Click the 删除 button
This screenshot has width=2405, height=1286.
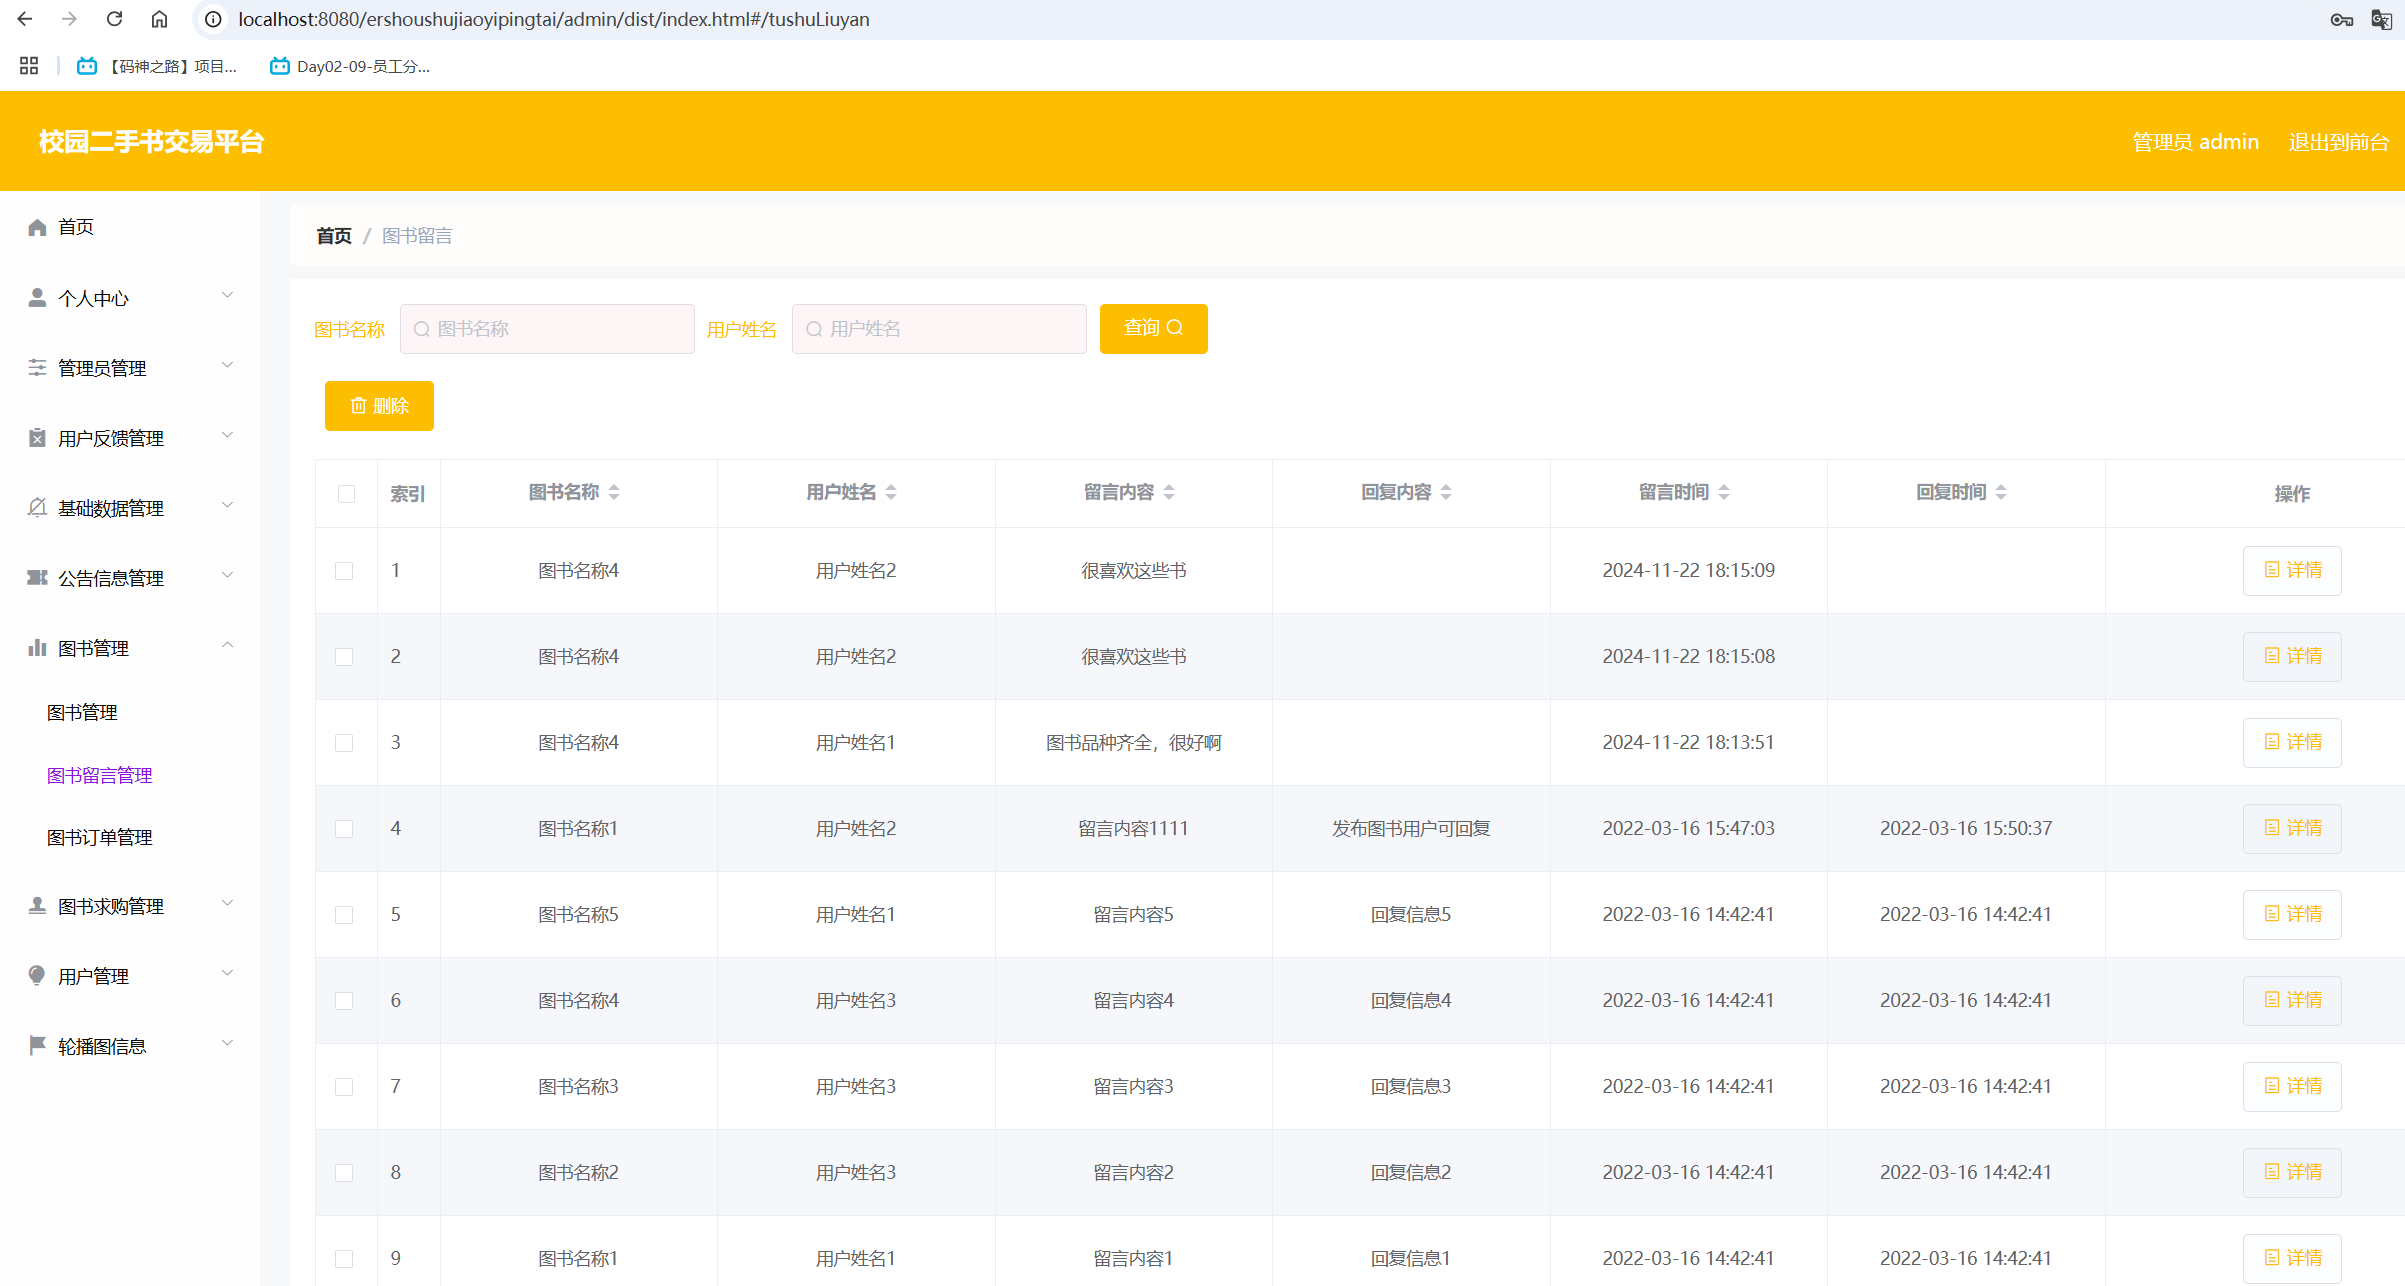point(379,406)
